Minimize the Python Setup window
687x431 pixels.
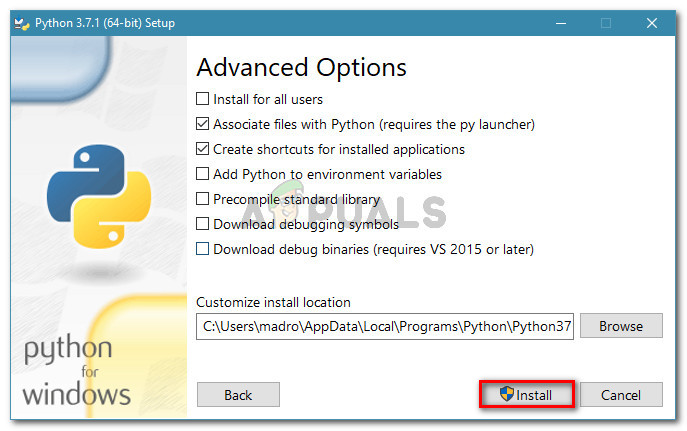561,23
